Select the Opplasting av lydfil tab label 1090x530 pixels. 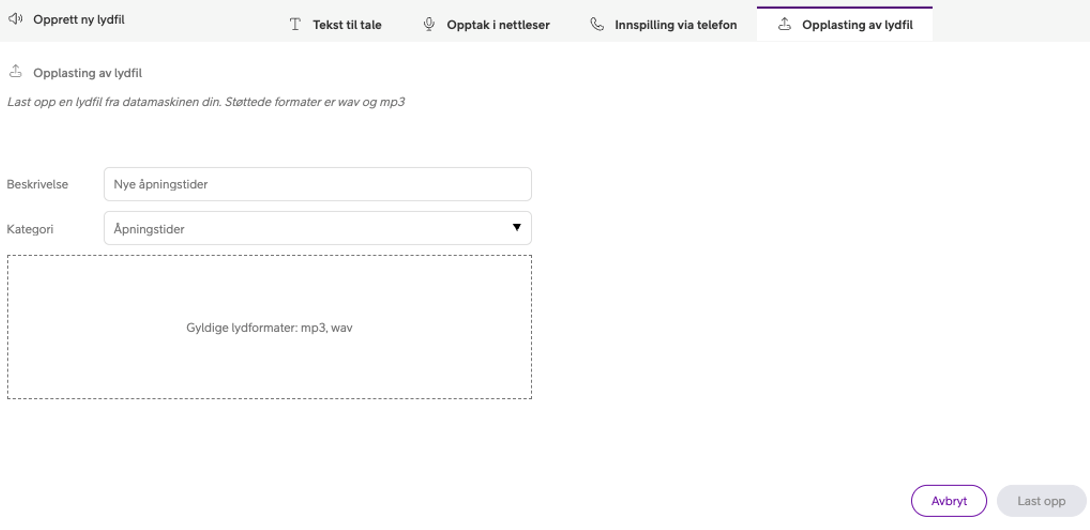click(857, 25)
